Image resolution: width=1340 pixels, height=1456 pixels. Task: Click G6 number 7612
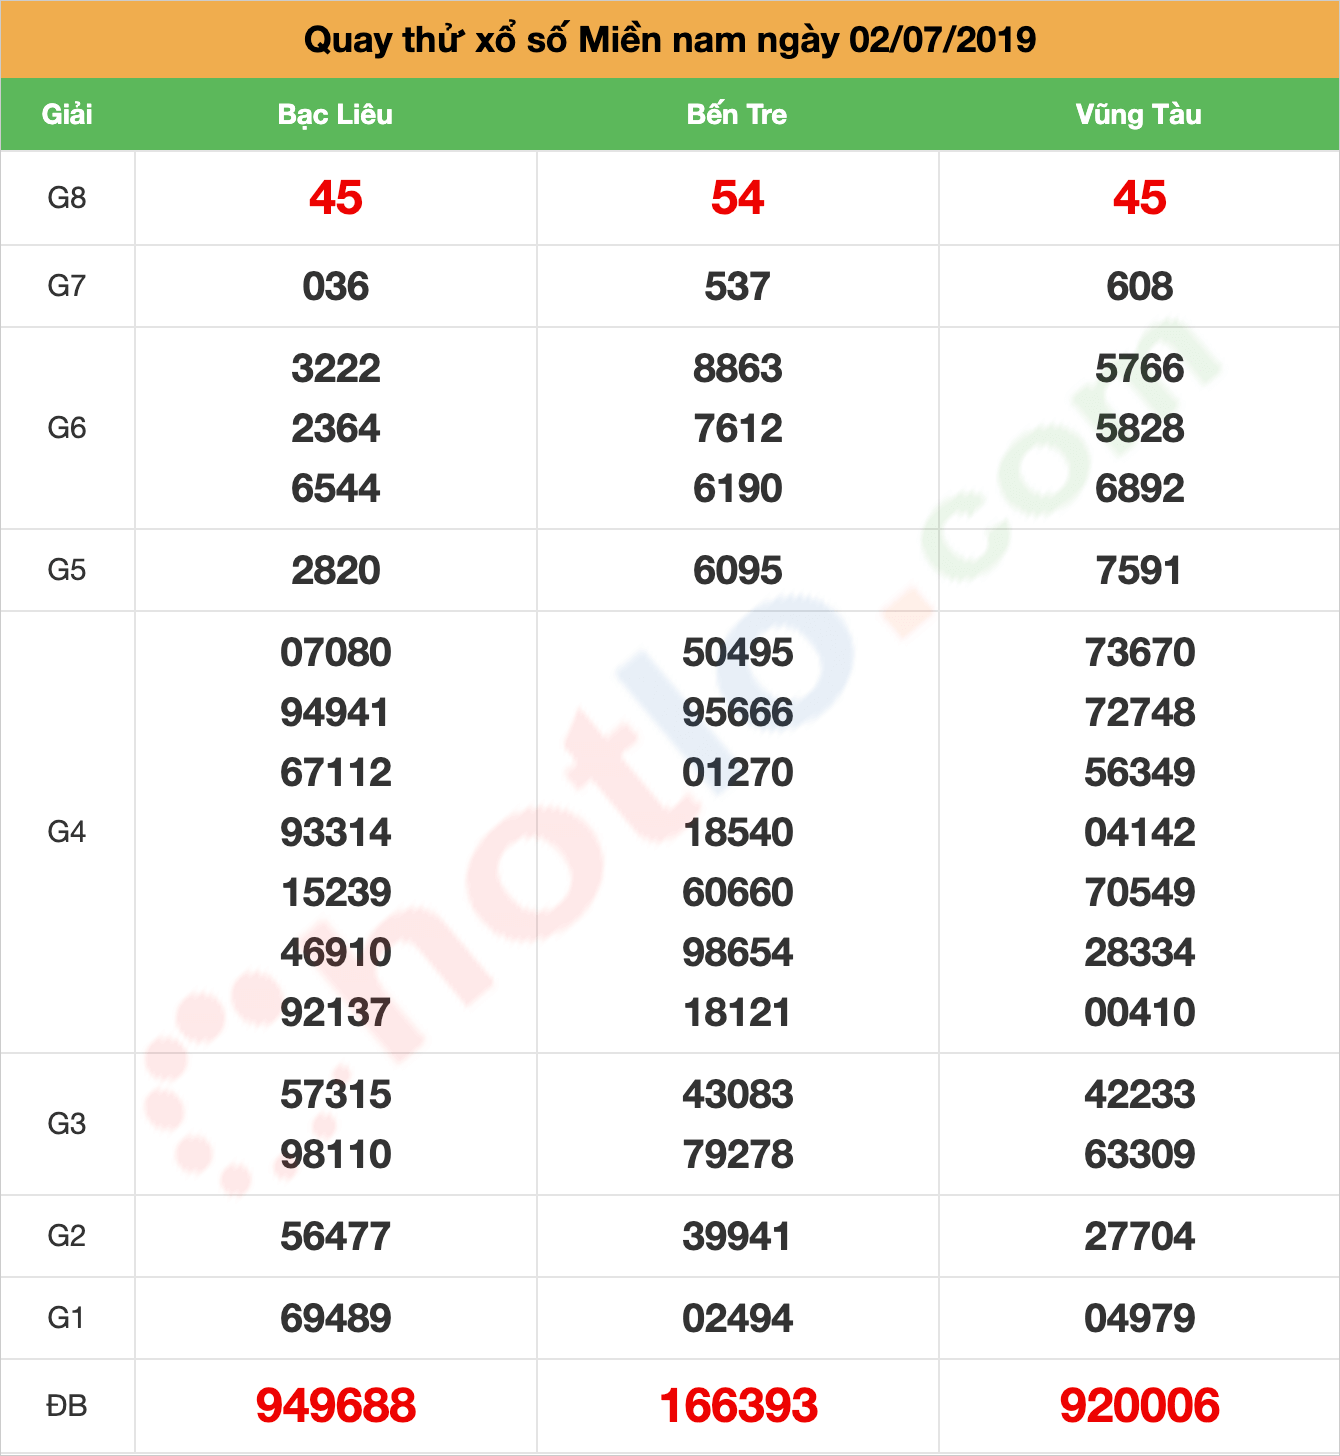[x=738, y=429]
